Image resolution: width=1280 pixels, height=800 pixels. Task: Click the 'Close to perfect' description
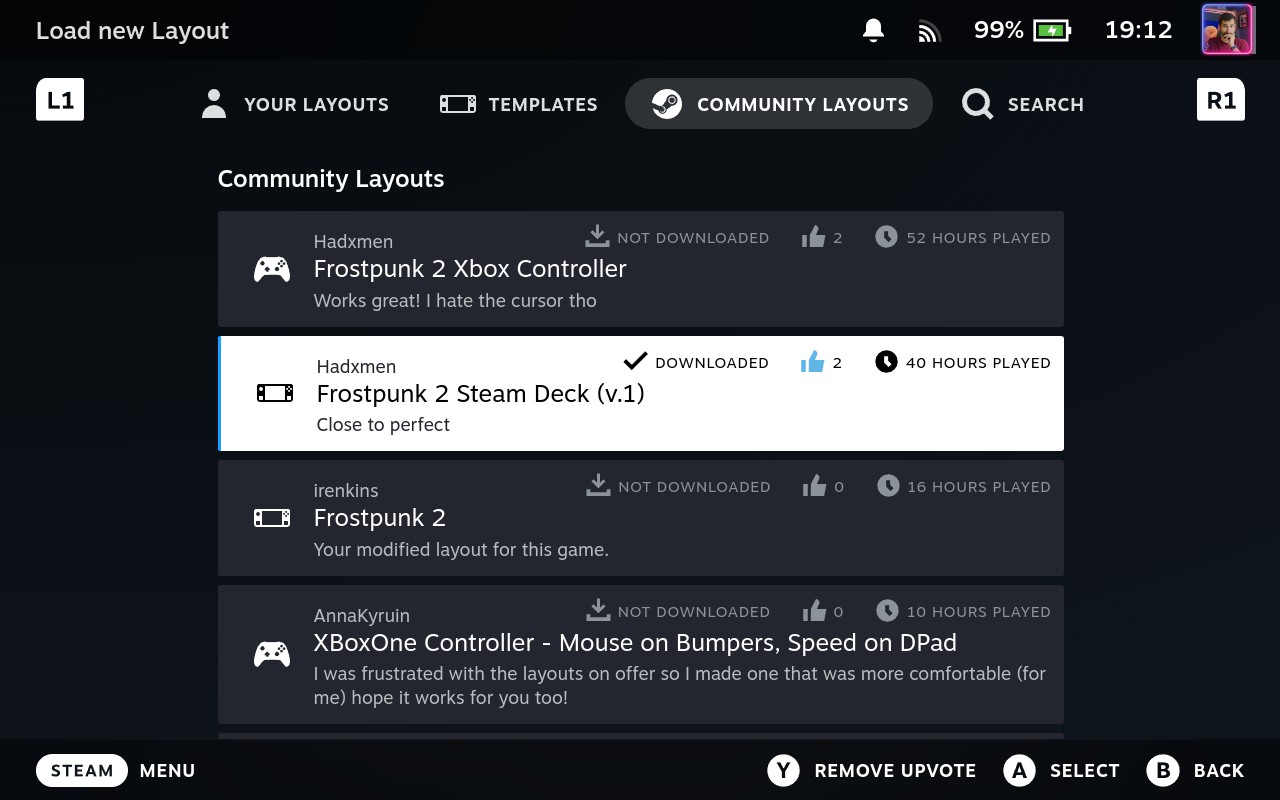pos(383,425)
